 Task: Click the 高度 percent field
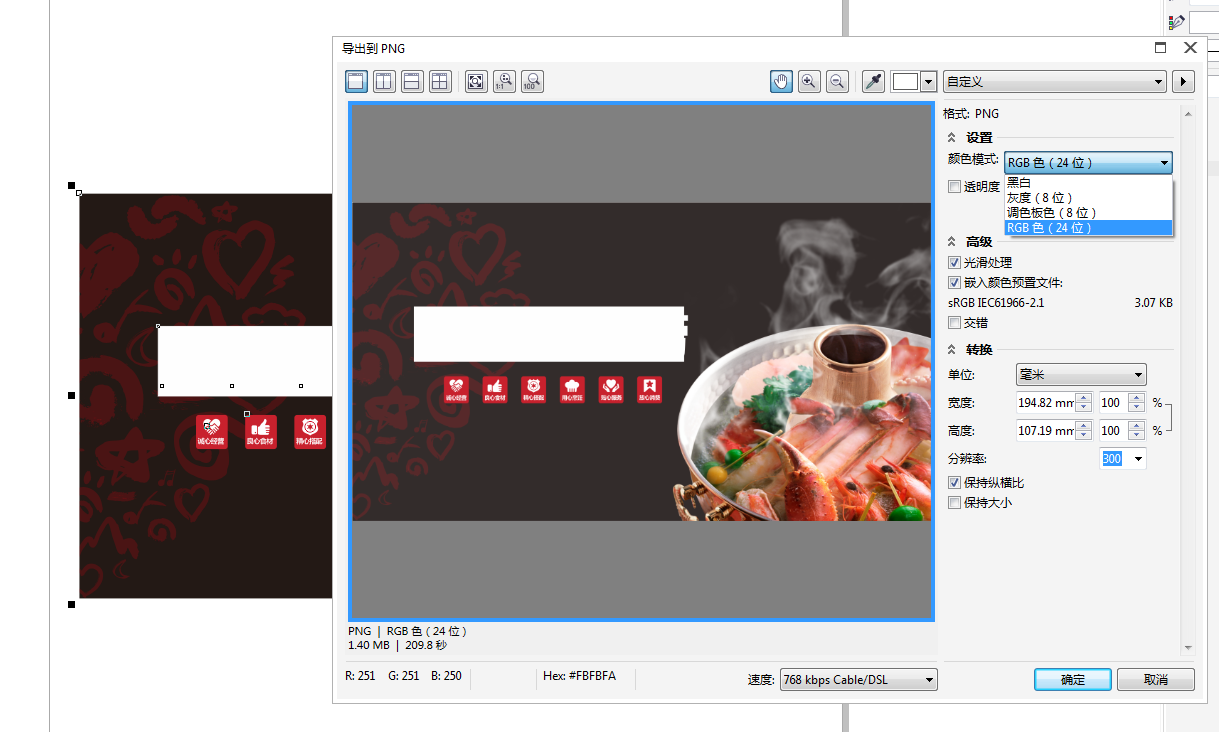[x=1113, y=431]
